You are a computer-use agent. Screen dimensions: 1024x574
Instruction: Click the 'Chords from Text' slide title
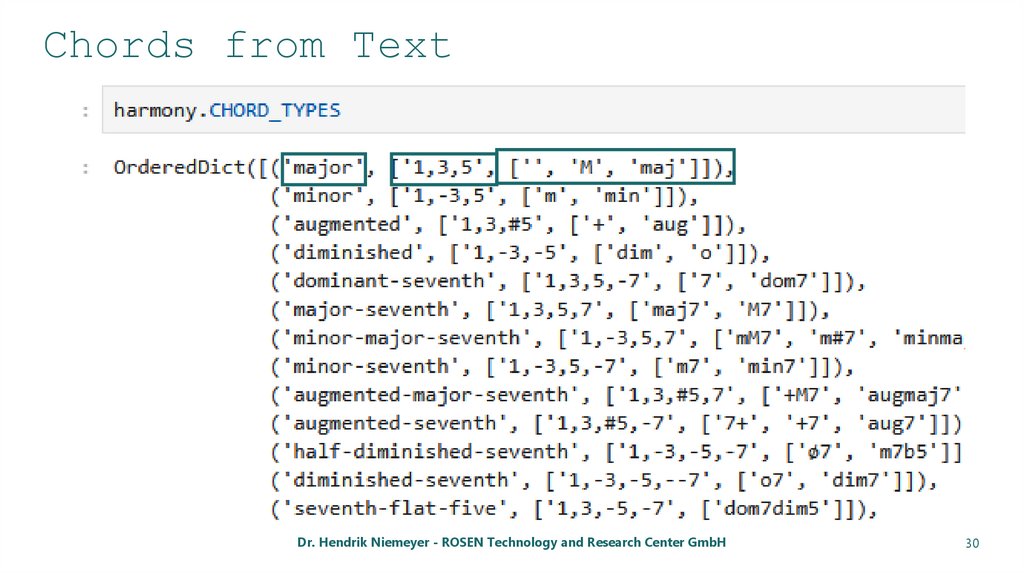click(x=247, y=46)
